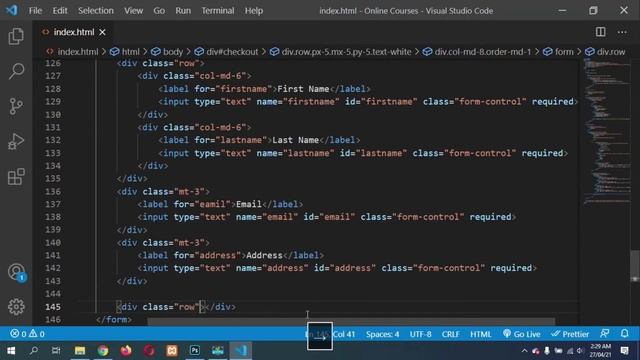Change encoding via UTF-8
640x360 pixels.
420,334
